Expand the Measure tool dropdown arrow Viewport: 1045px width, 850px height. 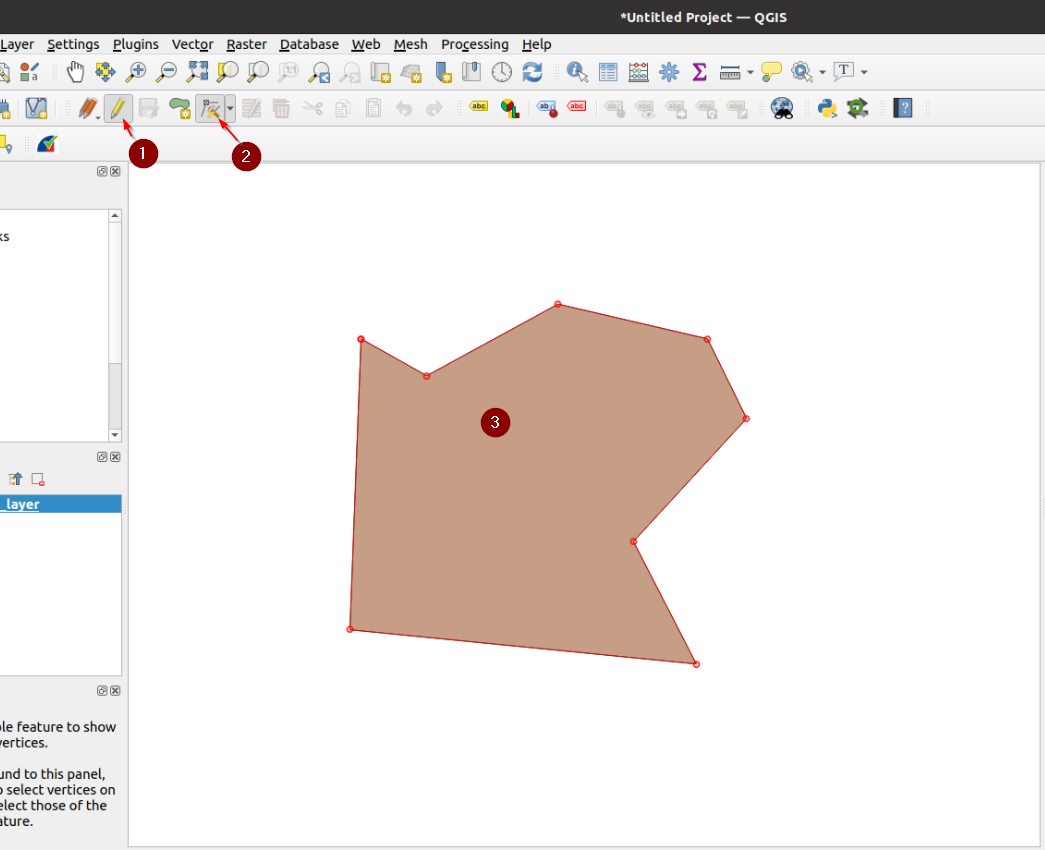(x=750, y=72)
